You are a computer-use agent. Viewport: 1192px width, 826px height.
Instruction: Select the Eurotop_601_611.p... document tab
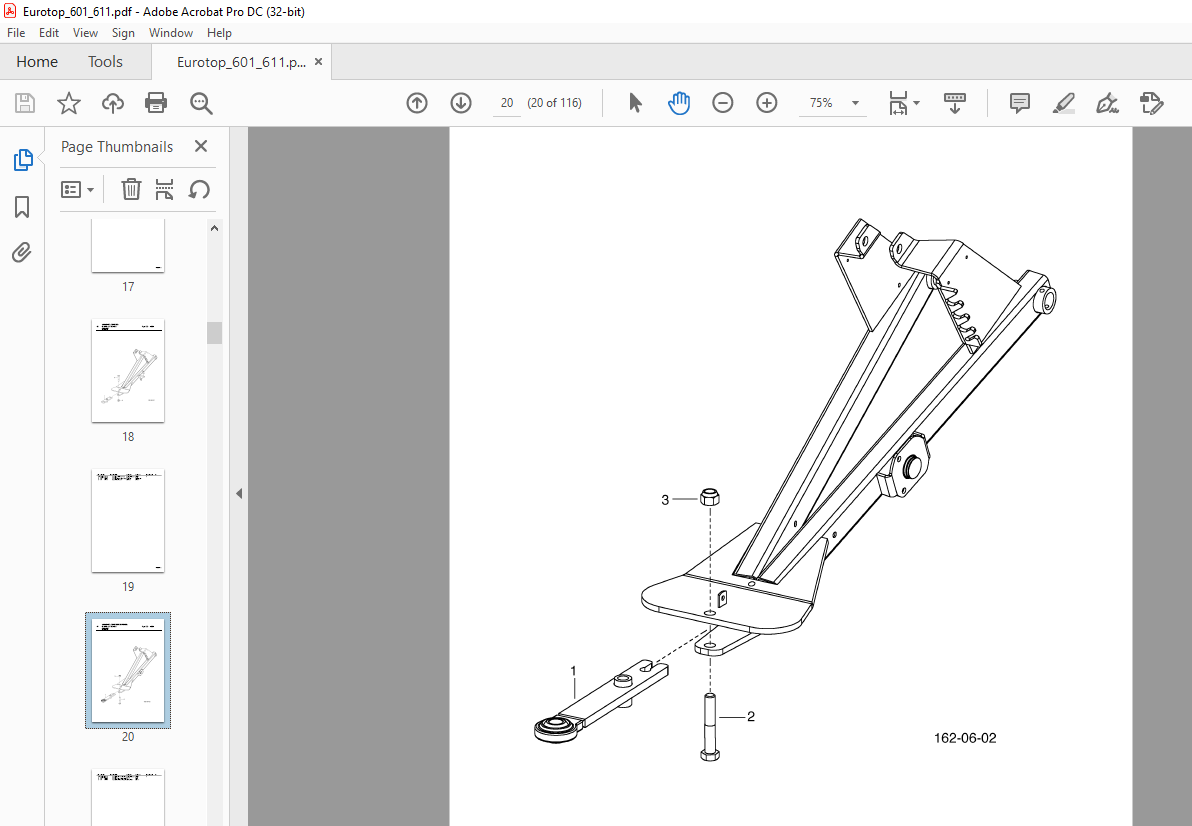click(x=241, y=62)
